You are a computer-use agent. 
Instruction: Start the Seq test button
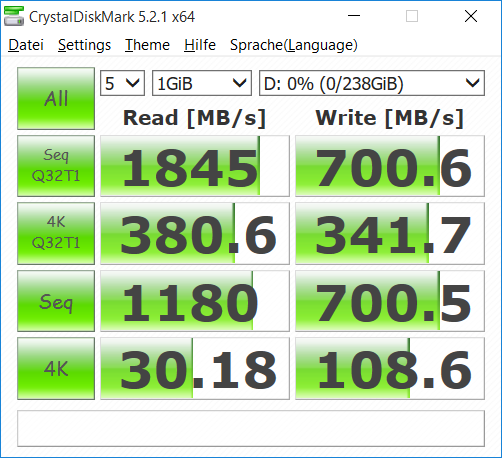click(x=56, y=301)
